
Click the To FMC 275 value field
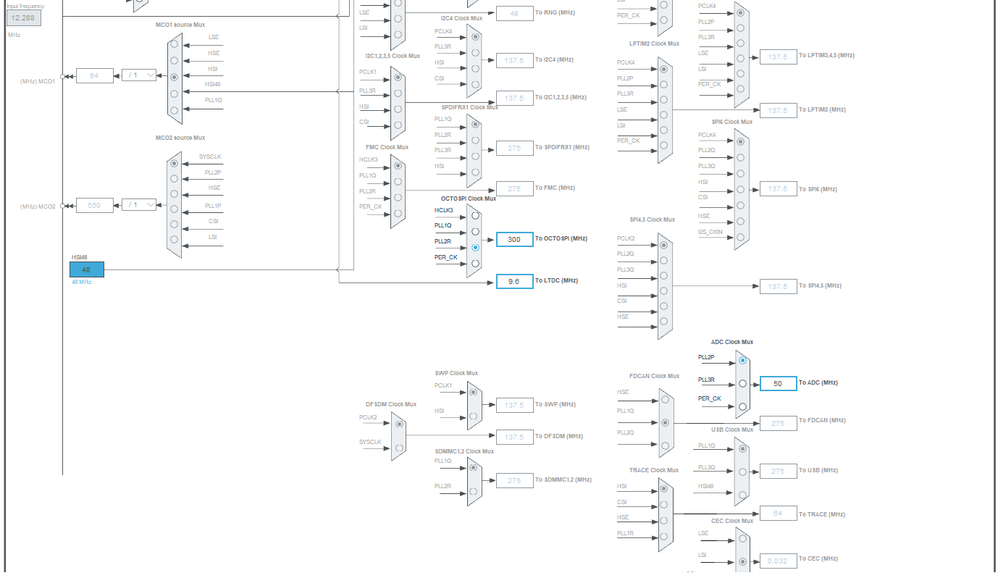coord(514,189)
